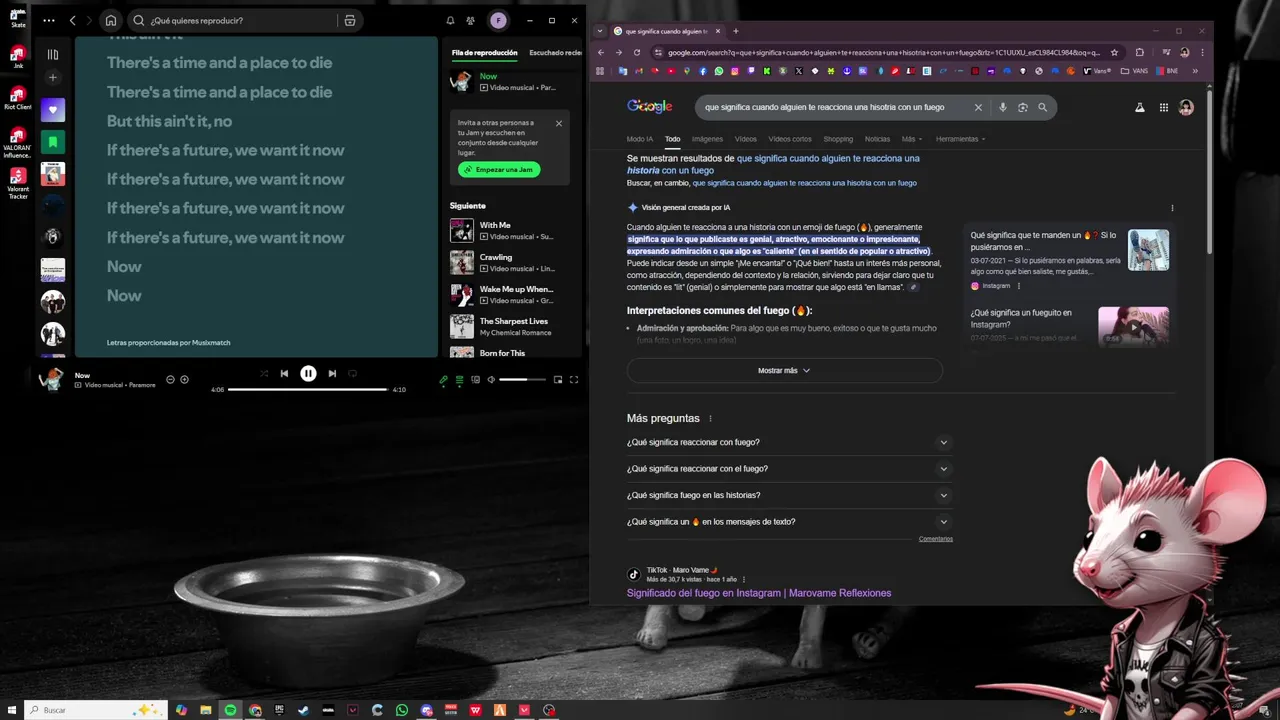1280x720 pixels.
Task: Seek on the Spotify song progress bar
Action: (x=308, y=389)
